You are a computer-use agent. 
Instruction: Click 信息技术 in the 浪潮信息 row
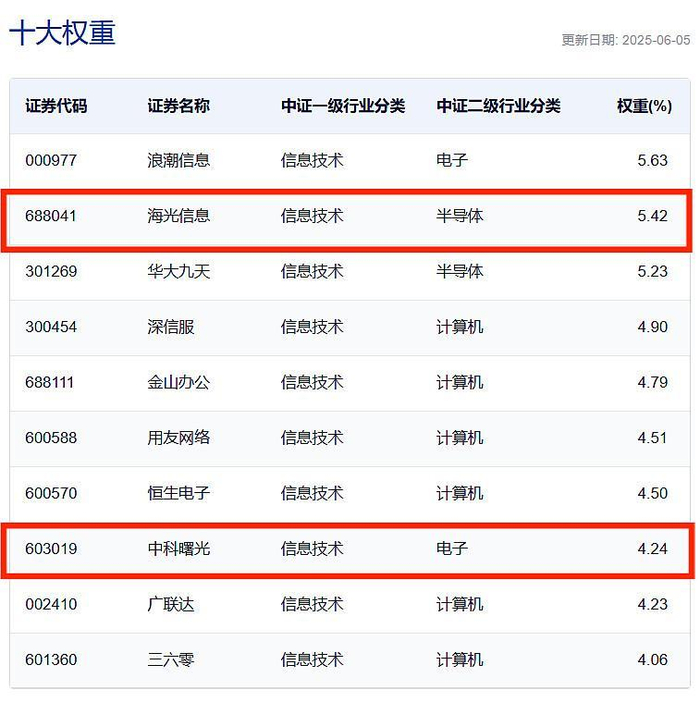pyautogui.click(x=312, y=160)
